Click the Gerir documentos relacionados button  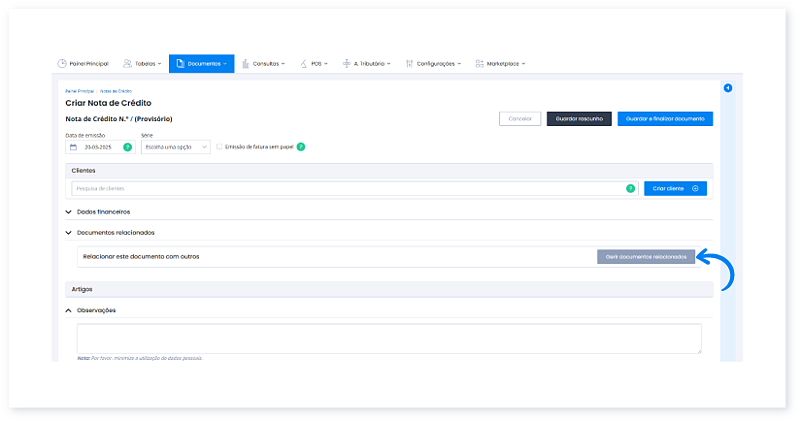[x=645, y=257]
